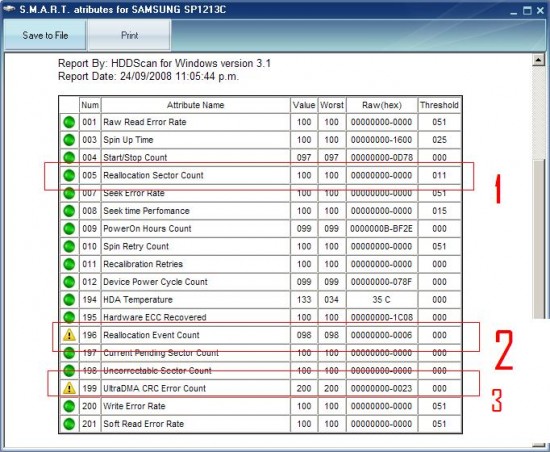Click green status icon for Write Error Rate
This screenshot has height=452, width=550.
click(69, 406)
